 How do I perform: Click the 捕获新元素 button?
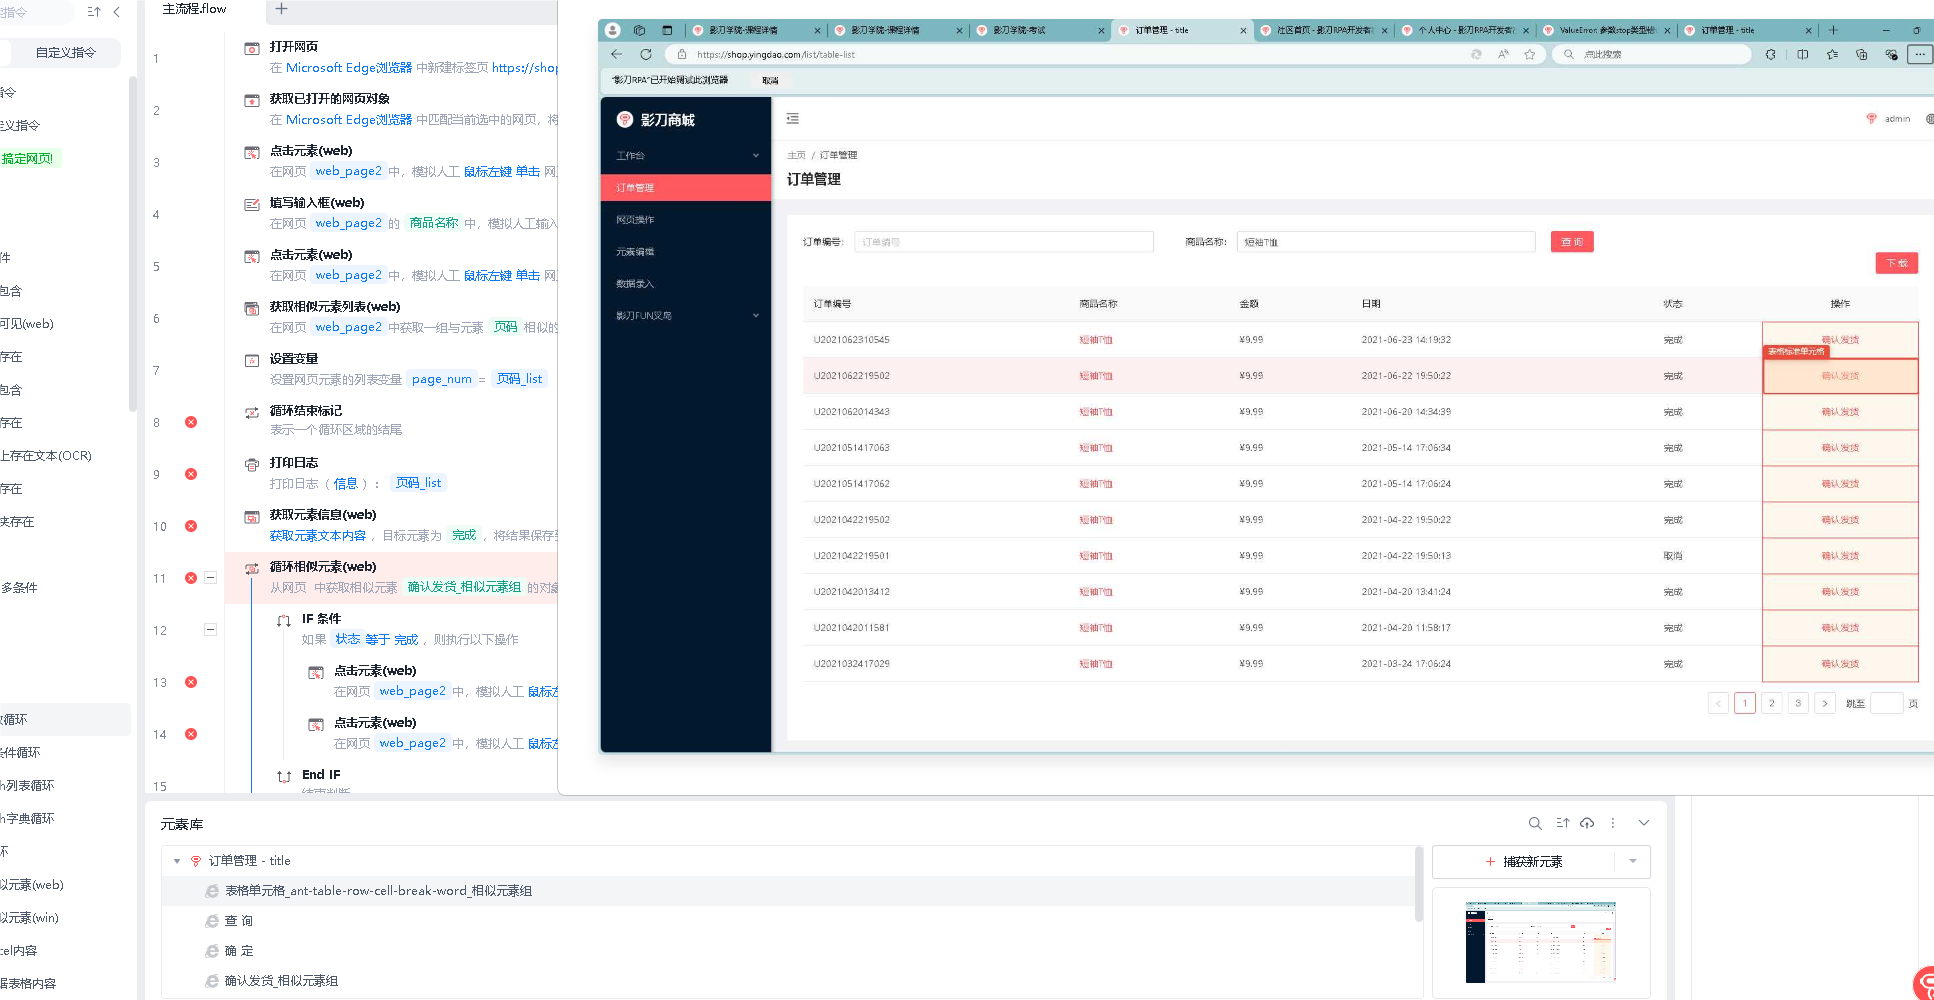[x=1524, y=862]
